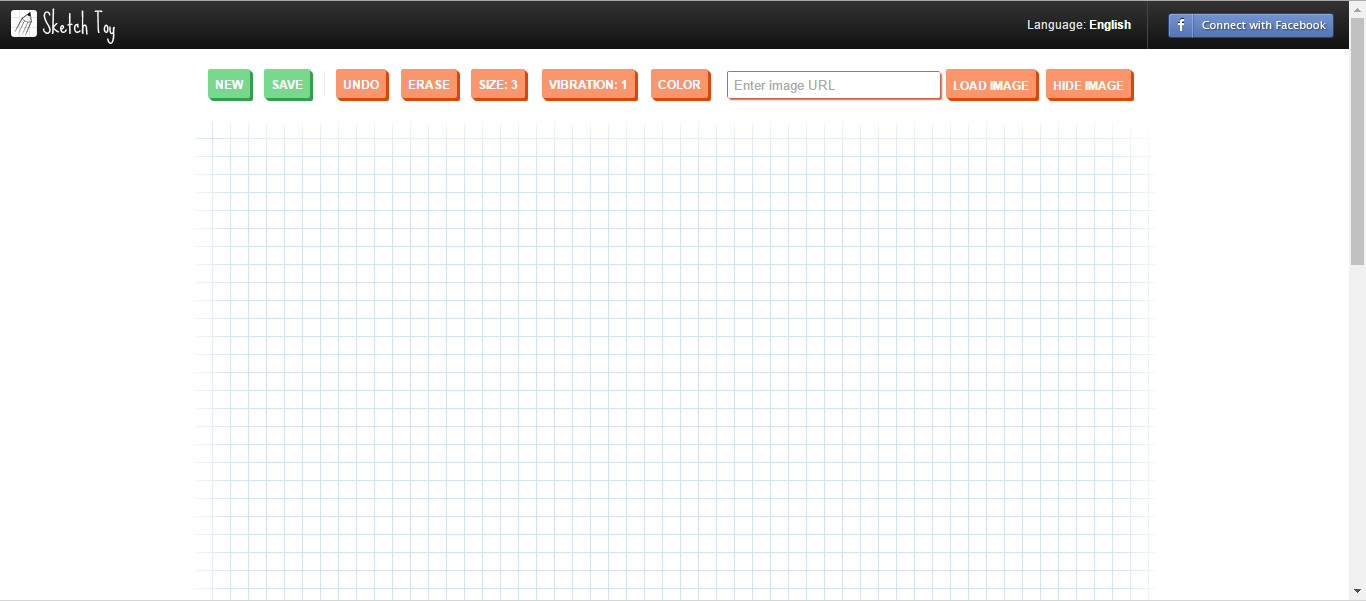This screenshot has height=601, width=1366.
Task: Click on the grid drawing canvas
Action: [x=672, y=360]
